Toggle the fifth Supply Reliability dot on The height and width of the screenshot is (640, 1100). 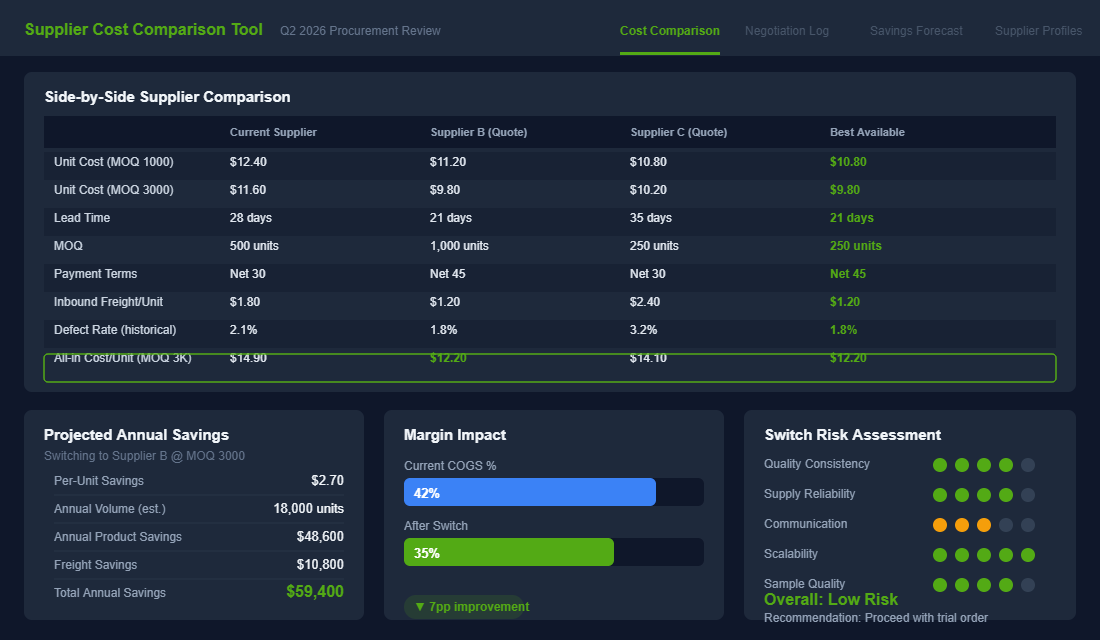1028,494
